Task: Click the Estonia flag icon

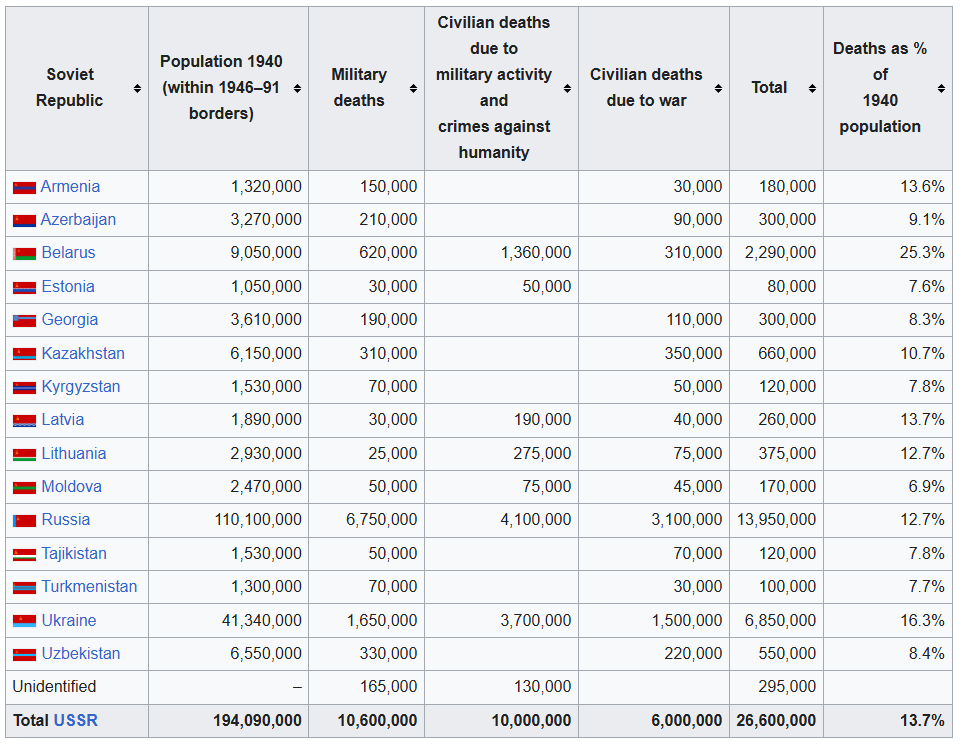Action: 24,288
